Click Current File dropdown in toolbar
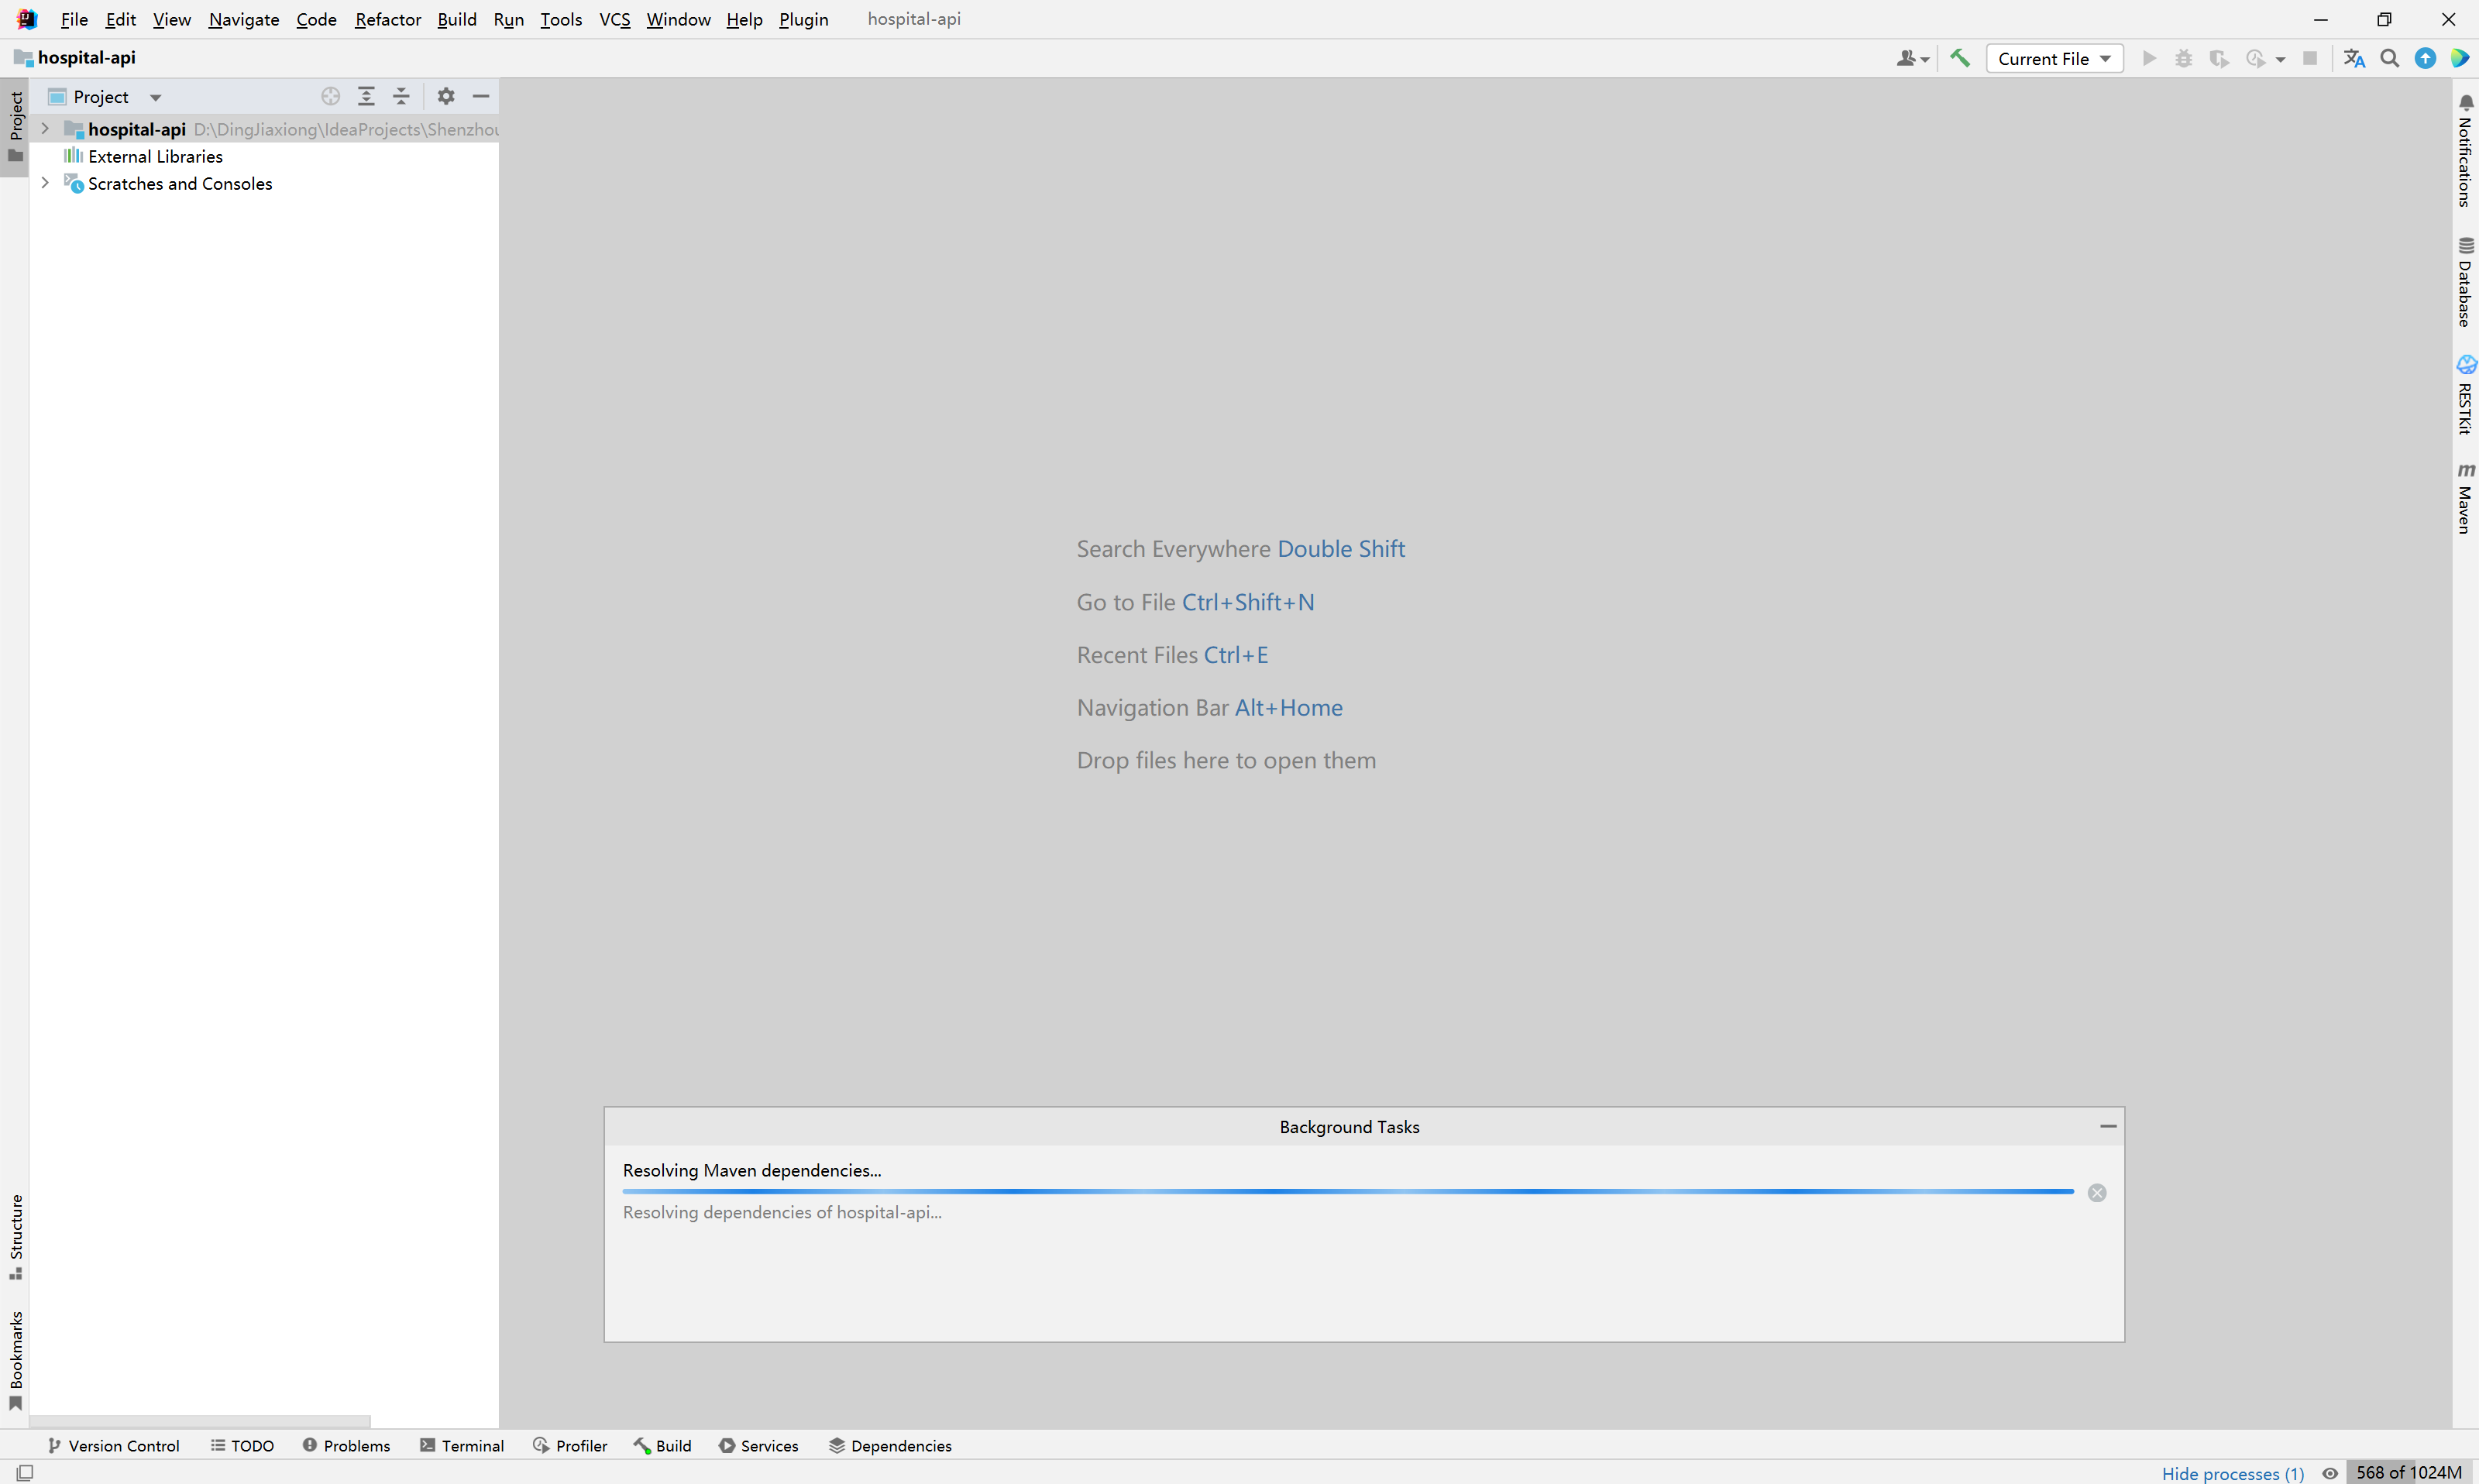This screenshot has height=1484, width=2479. pos(2051,58)
